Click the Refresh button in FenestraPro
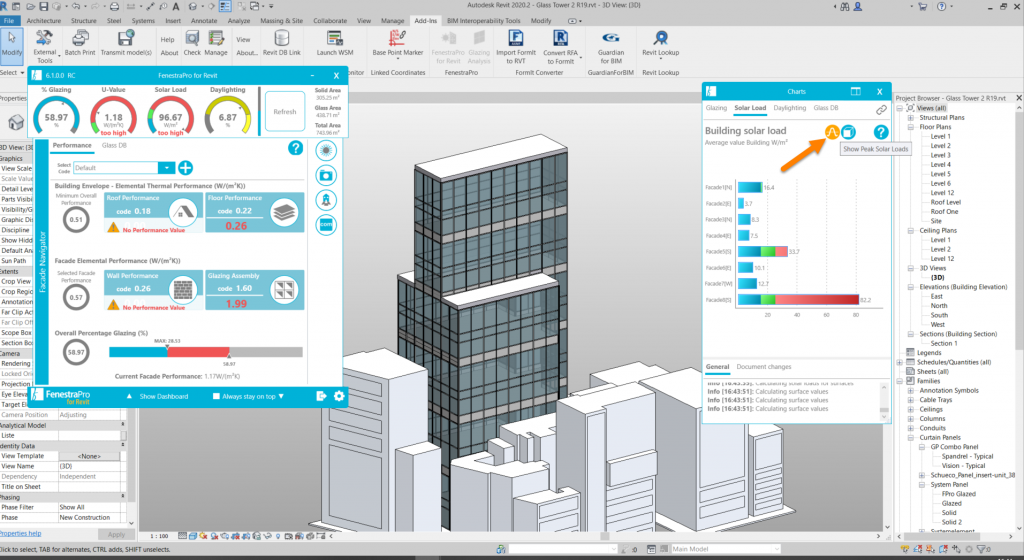 coord(285,112)
